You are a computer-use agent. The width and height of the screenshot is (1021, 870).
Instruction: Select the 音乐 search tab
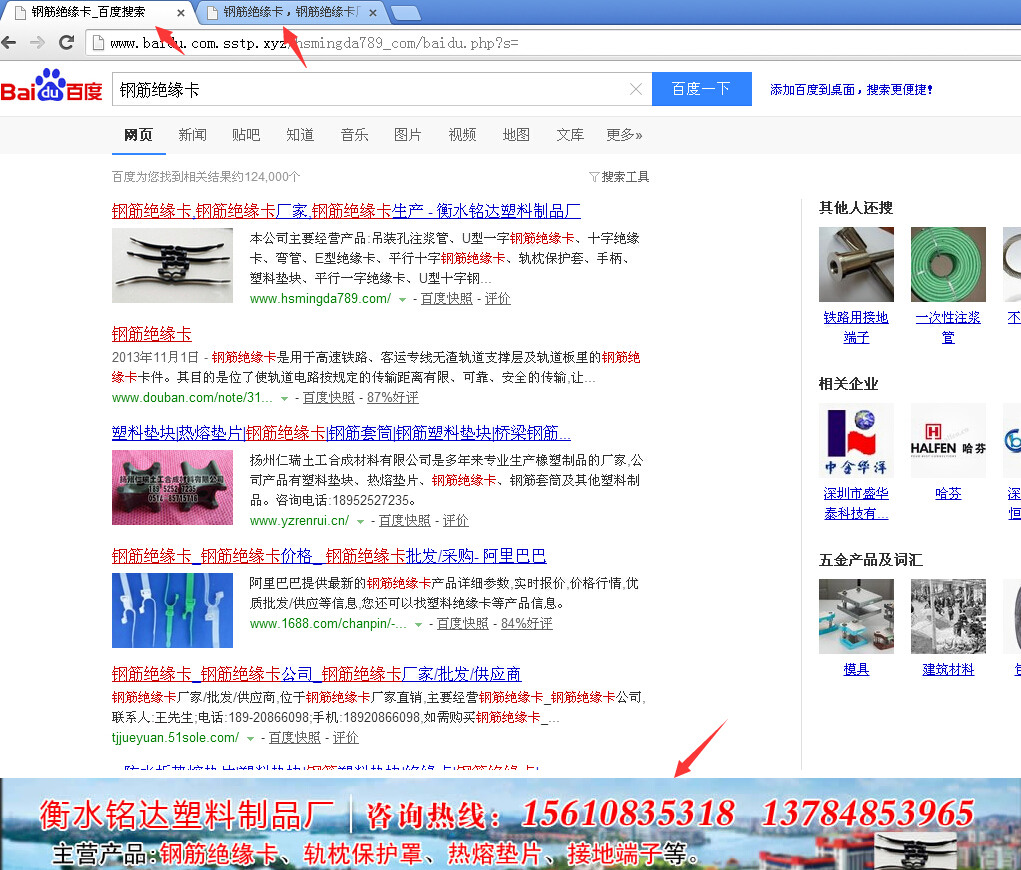[354, 135]
